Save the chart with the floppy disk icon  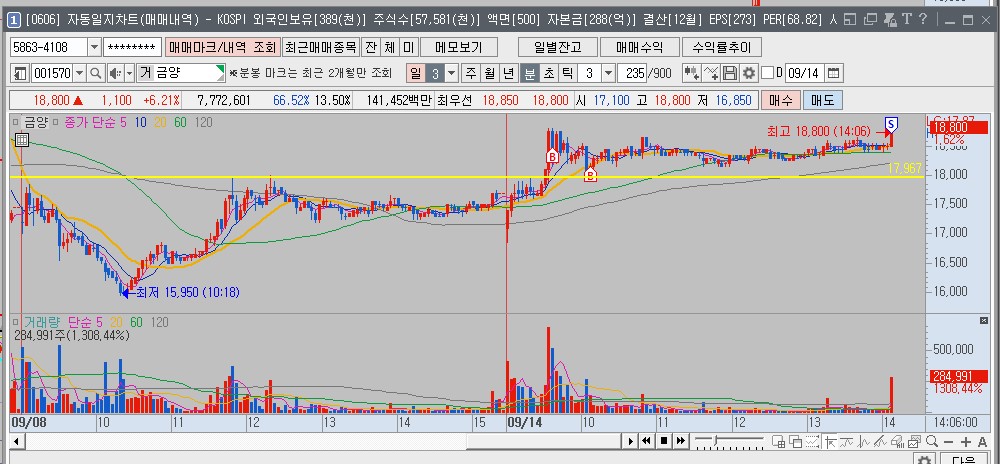[x=731, y=73]
